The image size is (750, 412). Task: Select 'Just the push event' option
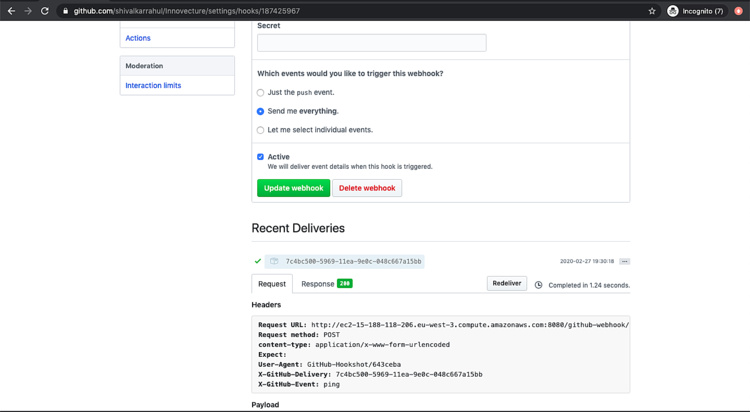click(x=261, y=92)
